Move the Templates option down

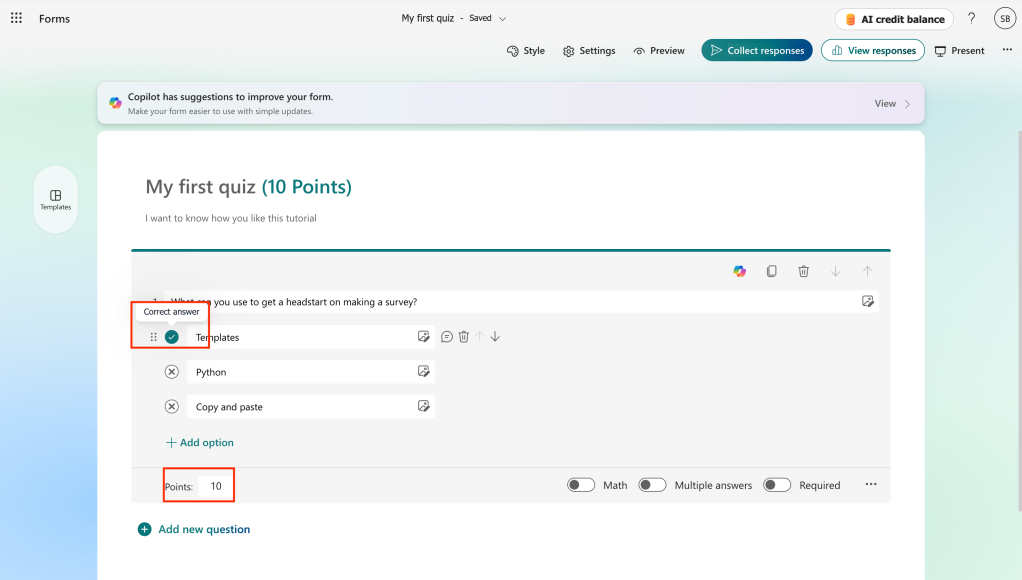[494, 336]
